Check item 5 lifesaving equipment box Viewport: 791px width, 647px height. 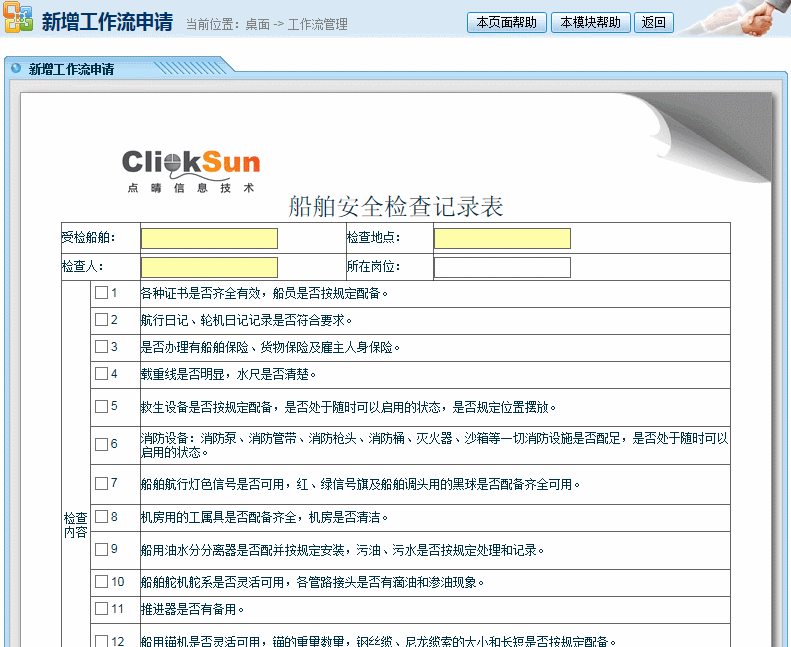101,406
